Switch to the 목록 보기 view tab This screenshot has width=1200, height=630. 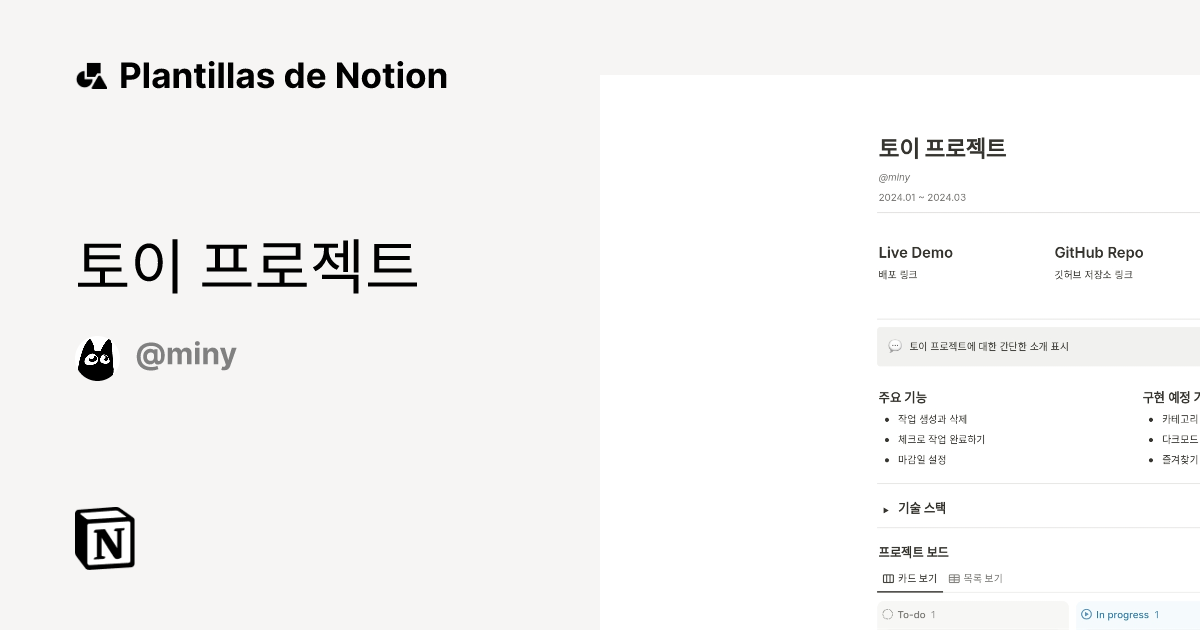(981, 578)
